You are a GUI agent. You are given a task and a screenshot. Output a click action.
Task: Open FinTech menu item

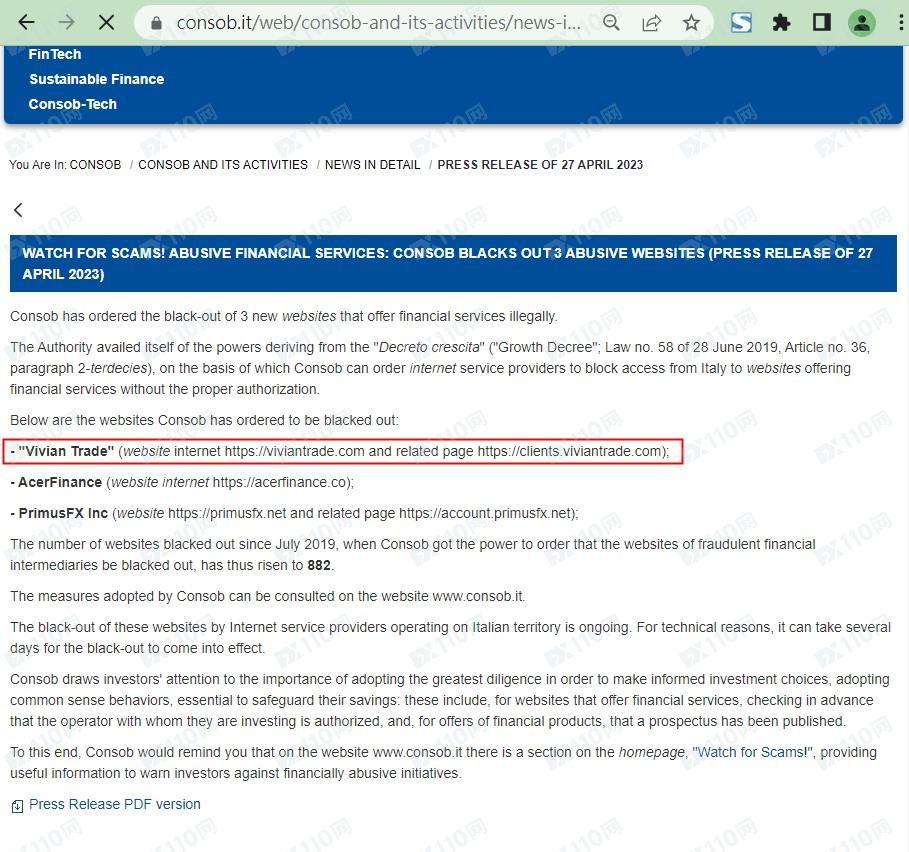pyautogui.click(x=55, y=54)
